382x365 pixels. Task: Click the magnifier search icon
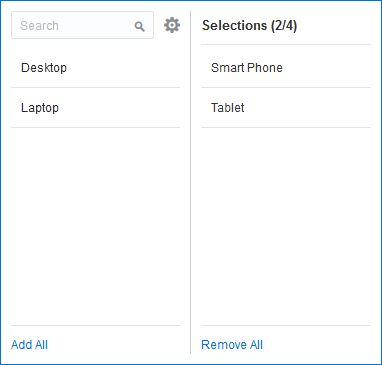(140, 26)
